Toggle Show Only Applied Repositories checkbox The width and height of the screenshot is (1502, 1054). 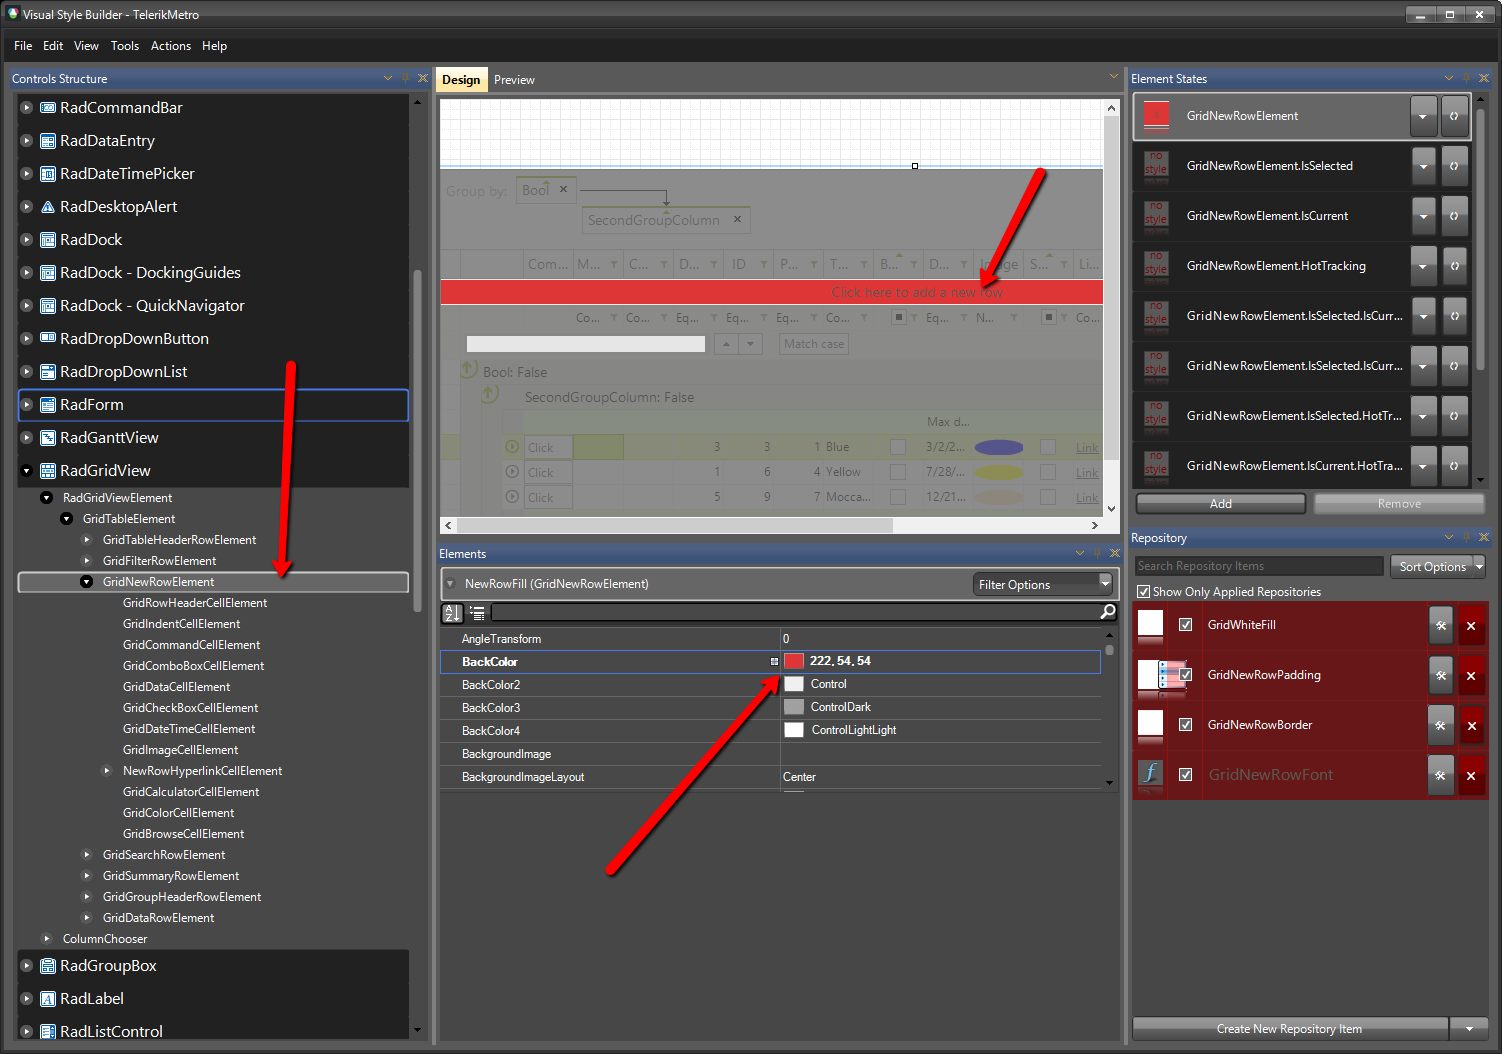click(x=1144, y=592)
